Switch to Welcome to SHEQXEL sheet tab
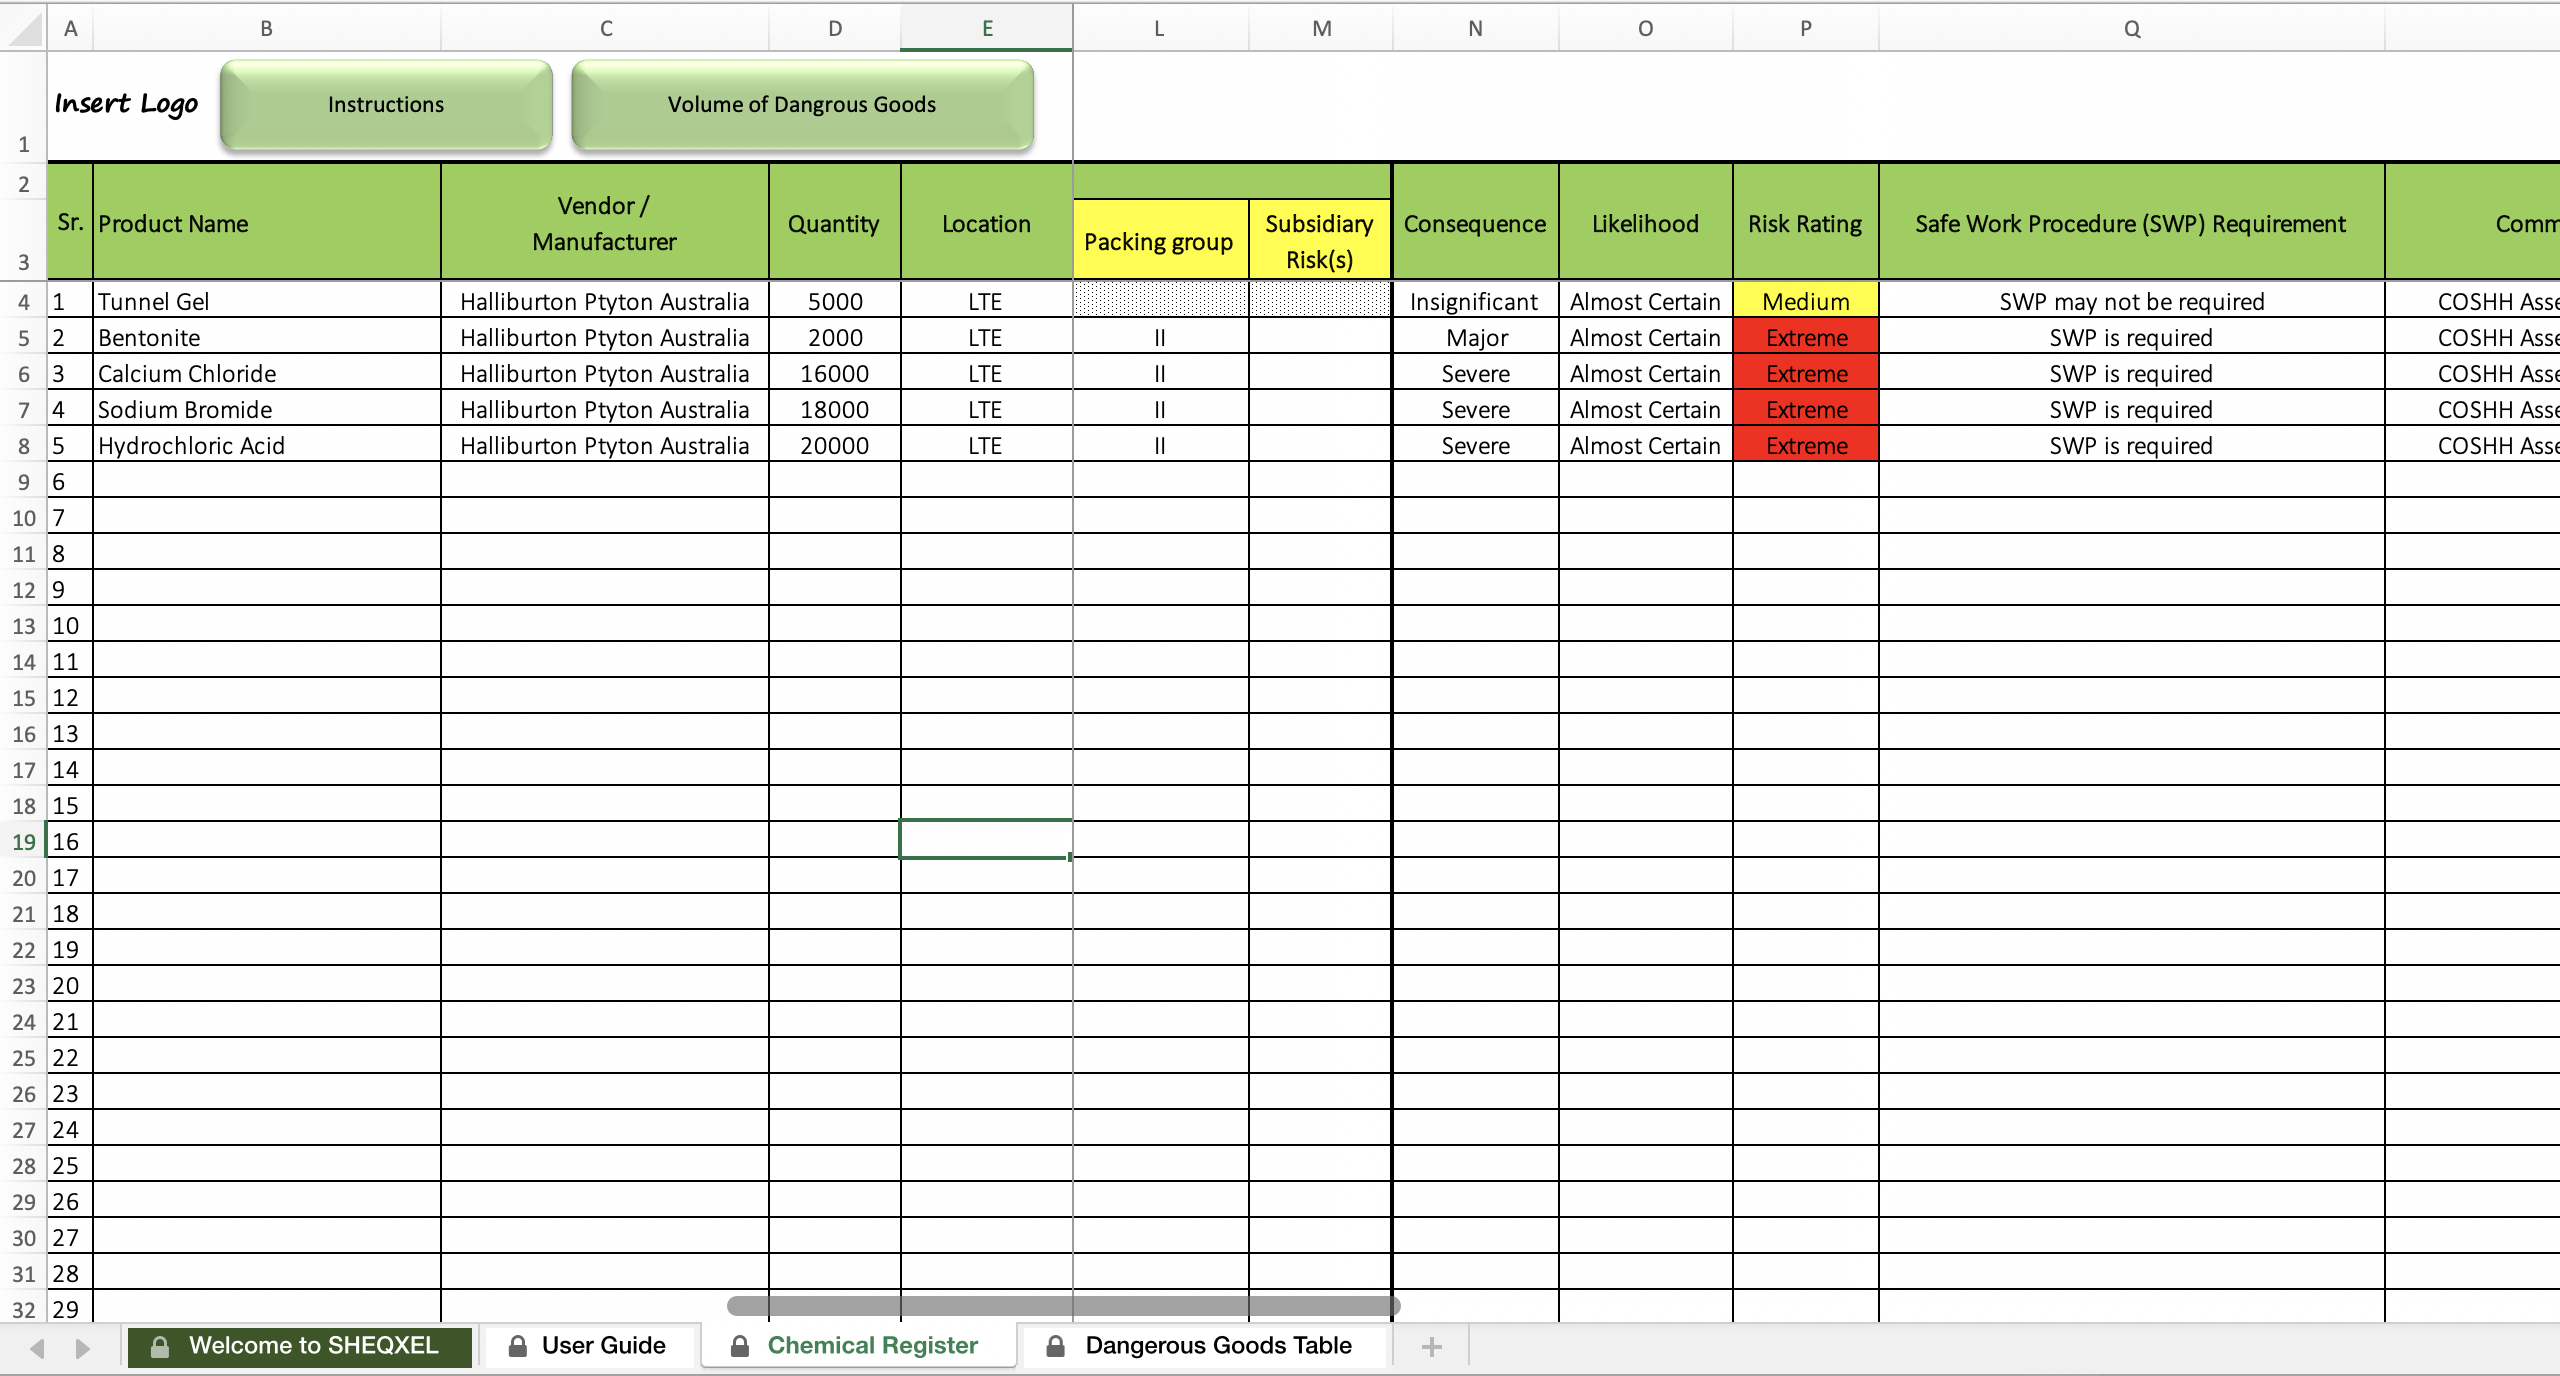Image resolution: width=2560 pixels, height=1376 pixels. point(299,1346)
